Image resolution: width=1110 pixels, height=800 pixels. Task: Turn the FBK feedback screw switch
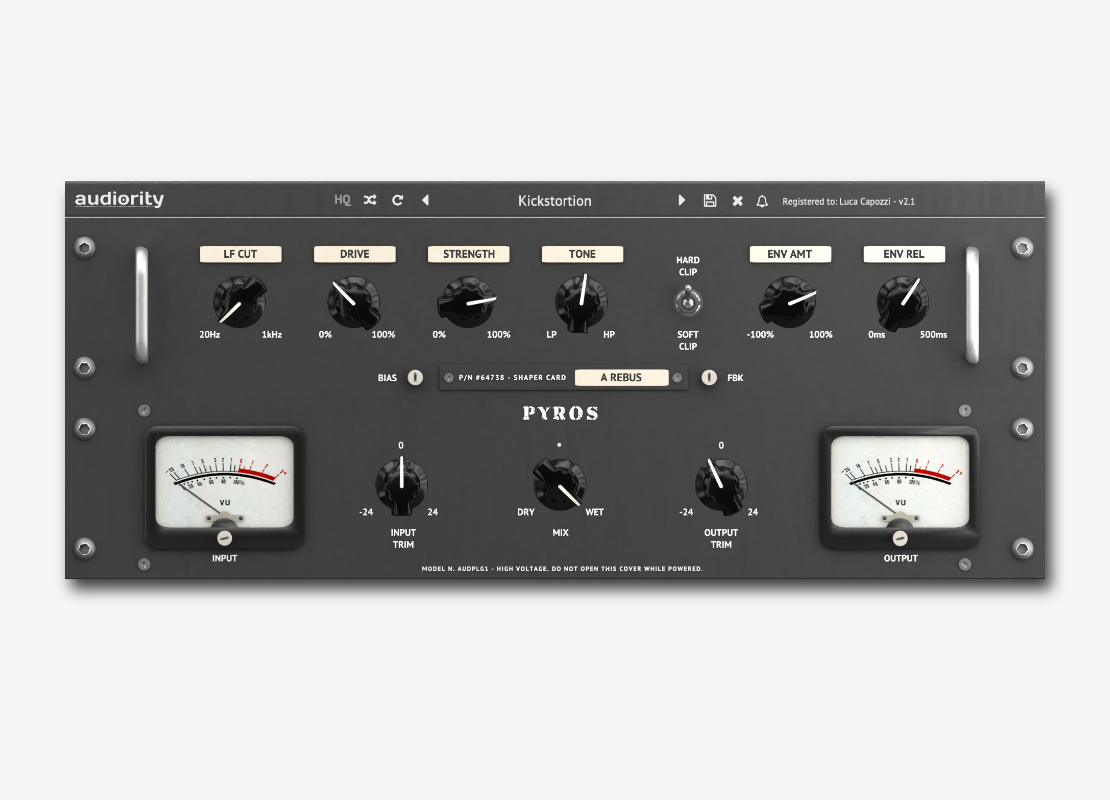tap(709, 377)
